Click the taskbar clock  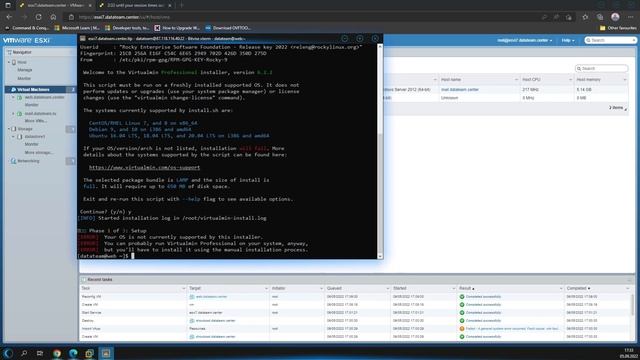click(628, 353)
